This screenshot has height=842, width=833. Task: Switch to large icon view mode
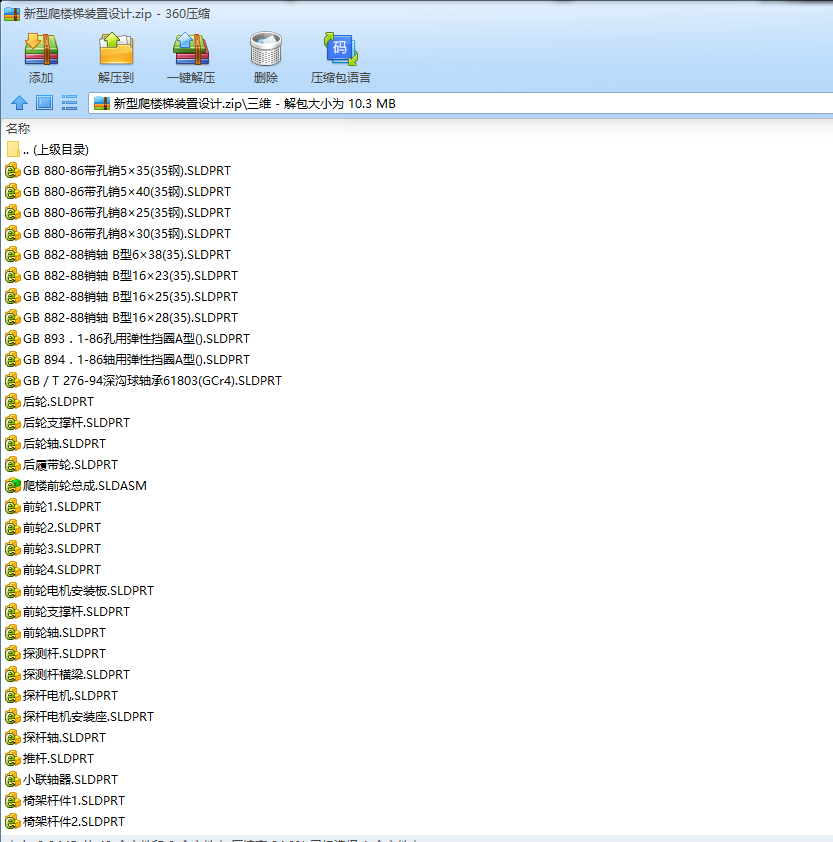44,103
